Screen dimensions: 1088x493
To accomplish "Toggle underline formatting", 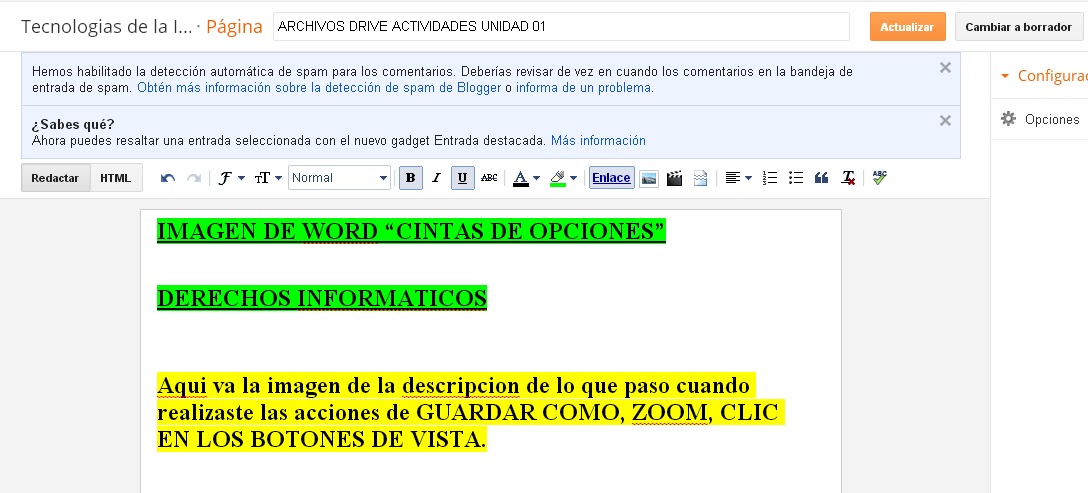I will [463, 178].
